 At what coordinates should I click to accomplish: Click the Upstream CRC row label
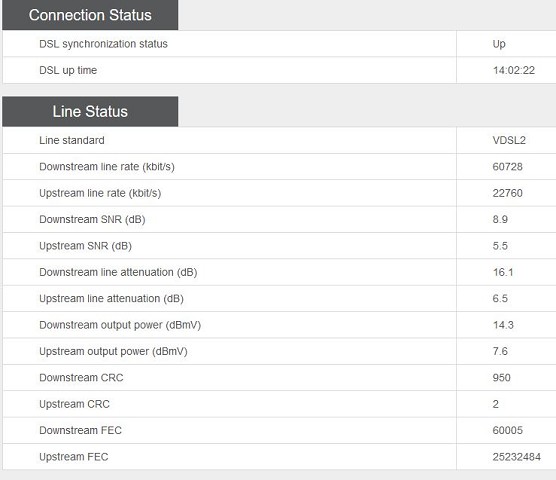pos(74,404)
